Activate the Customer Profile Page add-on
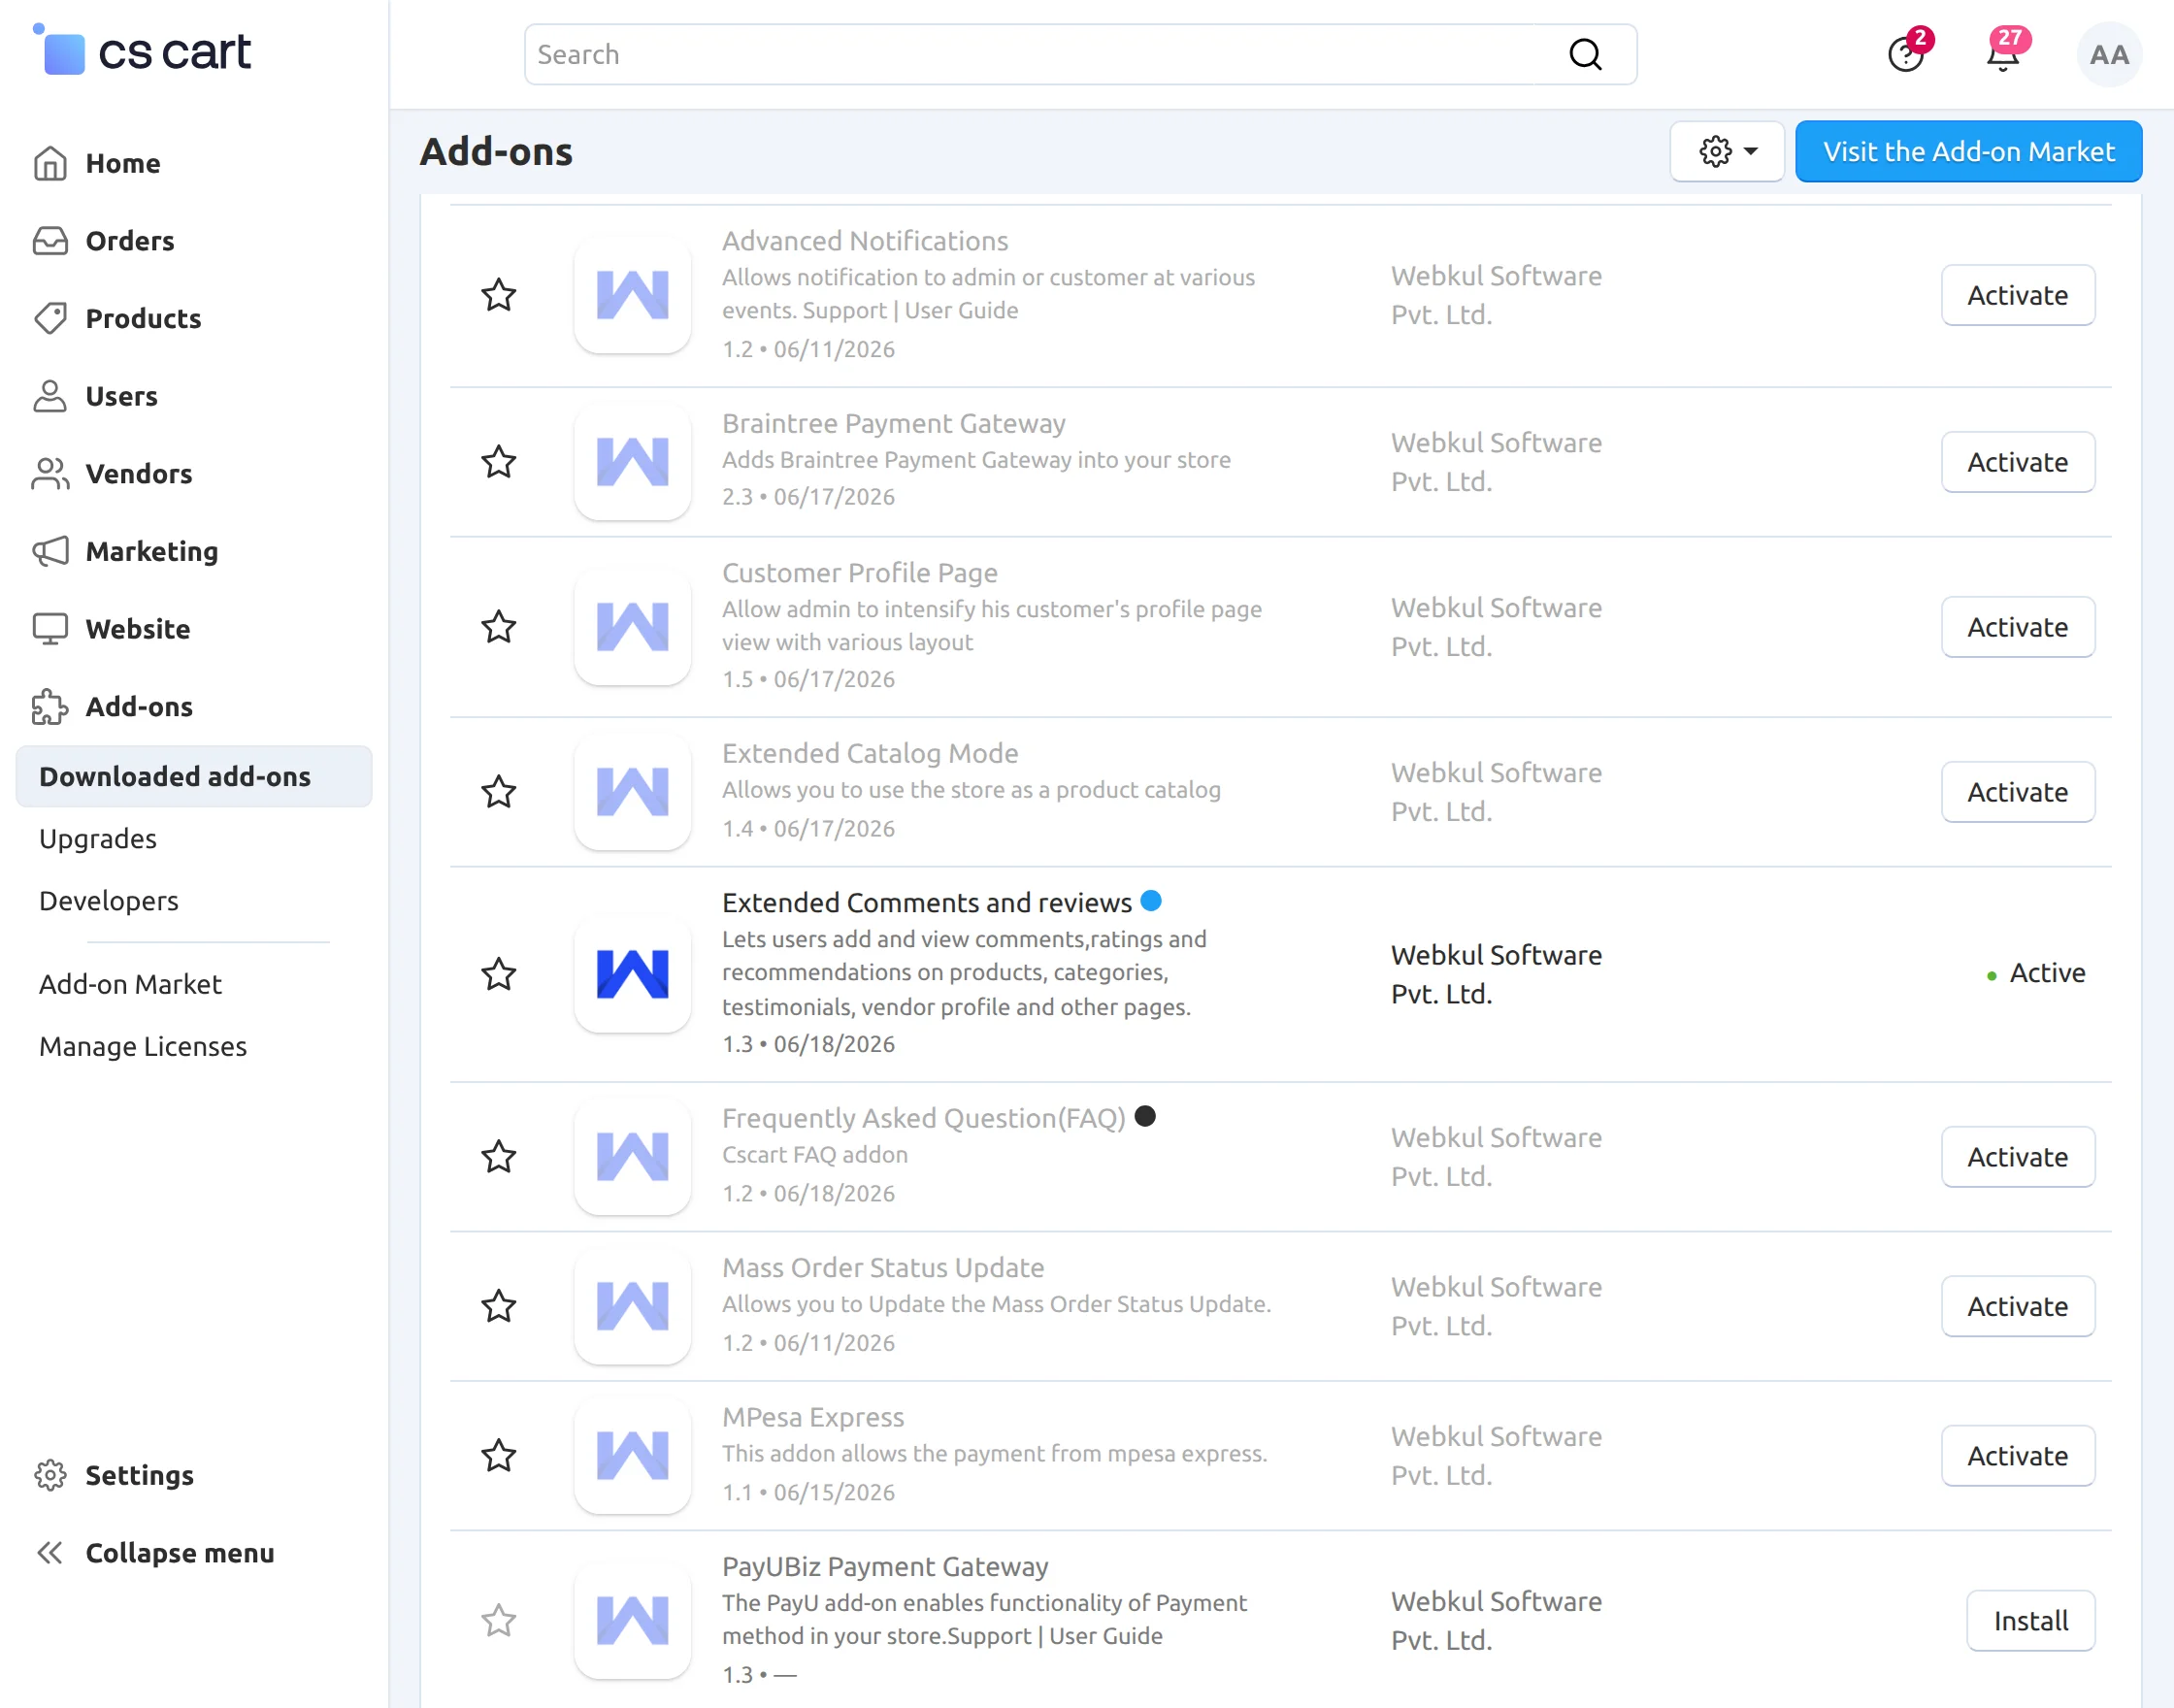The image size is (2174, 1708). [2018, 627]
